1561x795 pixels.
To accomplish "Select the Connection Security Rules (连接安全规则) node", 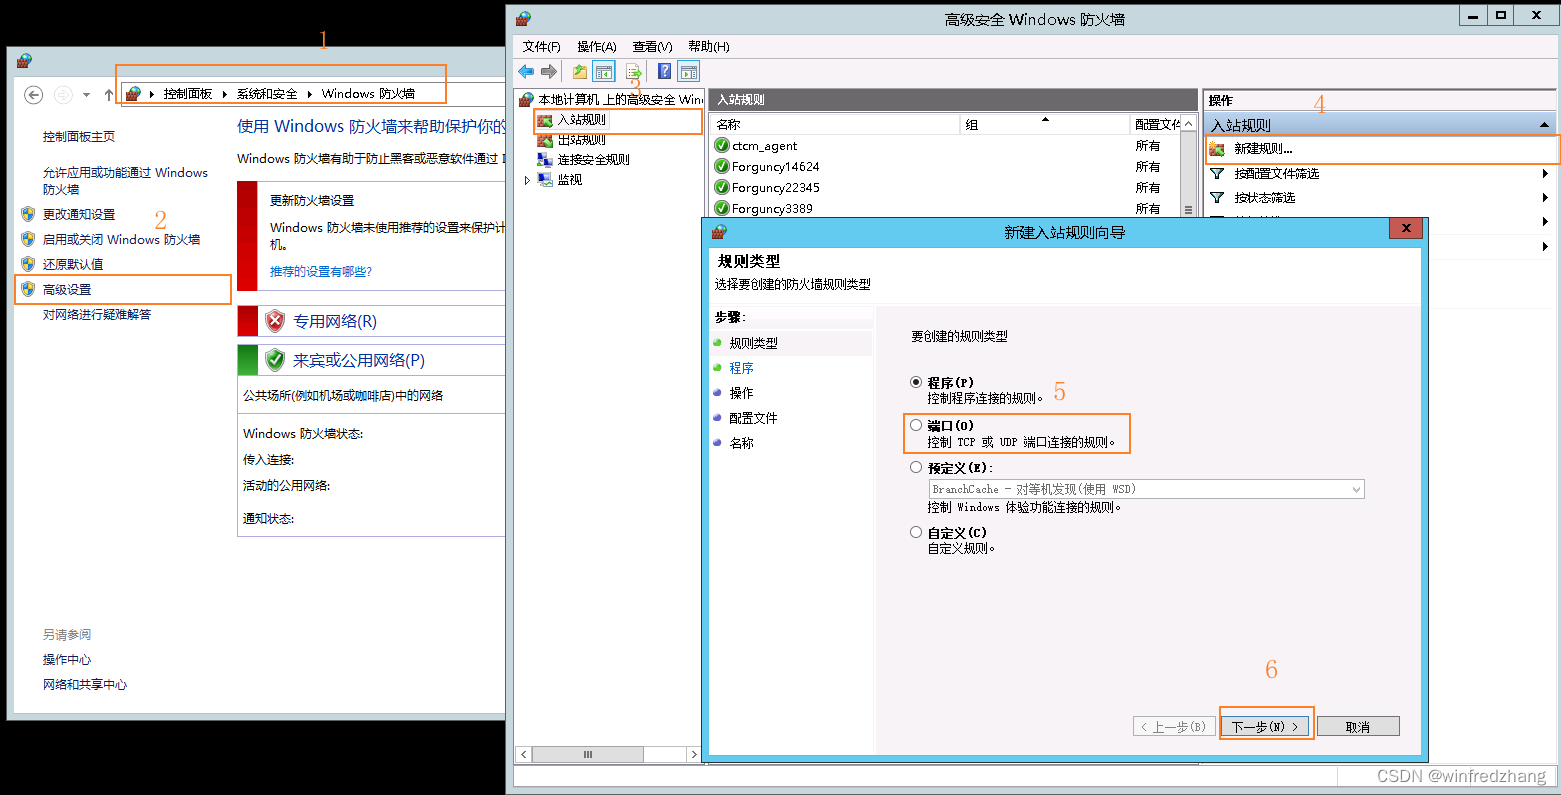I will point(593,159).
